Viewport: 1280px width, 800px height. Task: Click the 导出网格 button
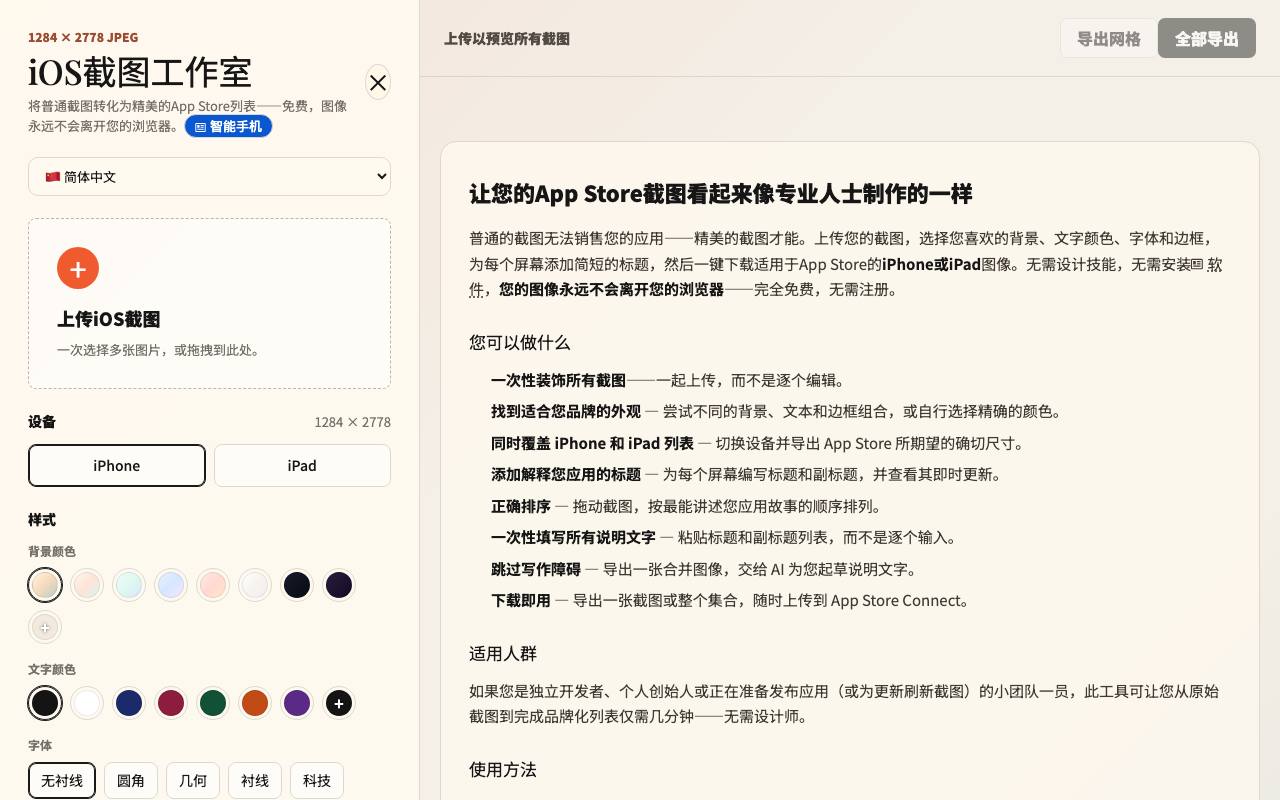1108,39
